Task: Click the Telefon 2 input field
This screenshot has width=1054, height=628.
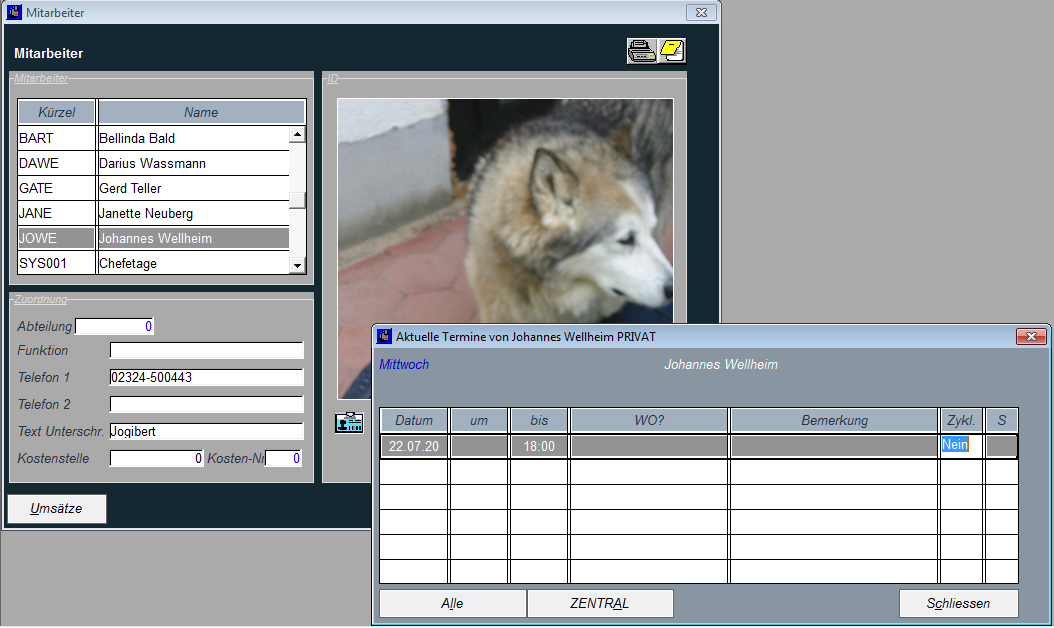Action: click(x=206, y=404)
